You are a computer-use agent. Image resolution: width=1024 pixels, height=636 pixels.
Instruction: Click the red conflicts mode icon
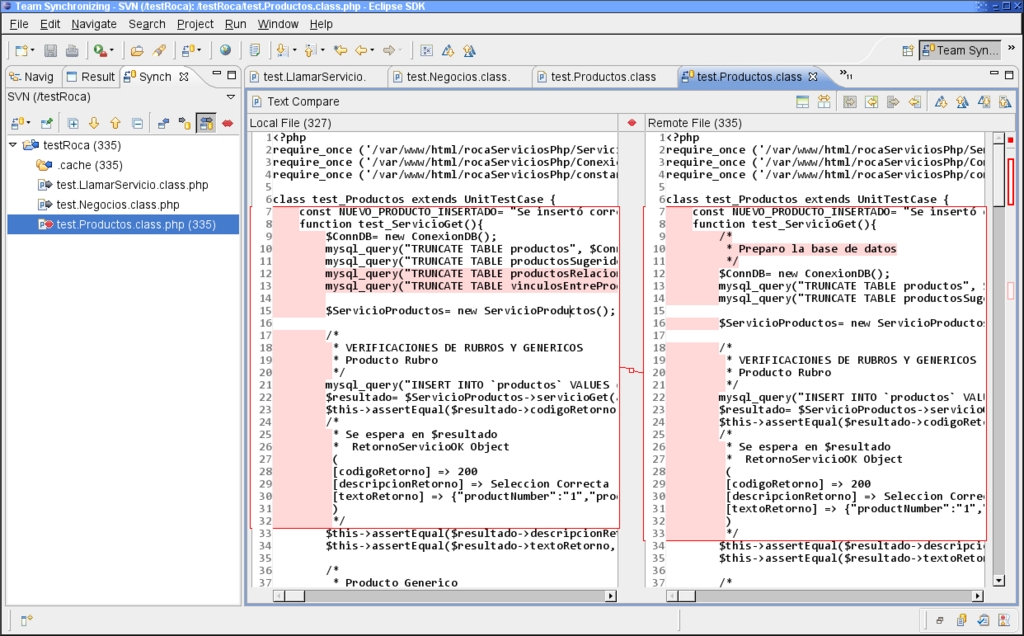click(228, 123)
